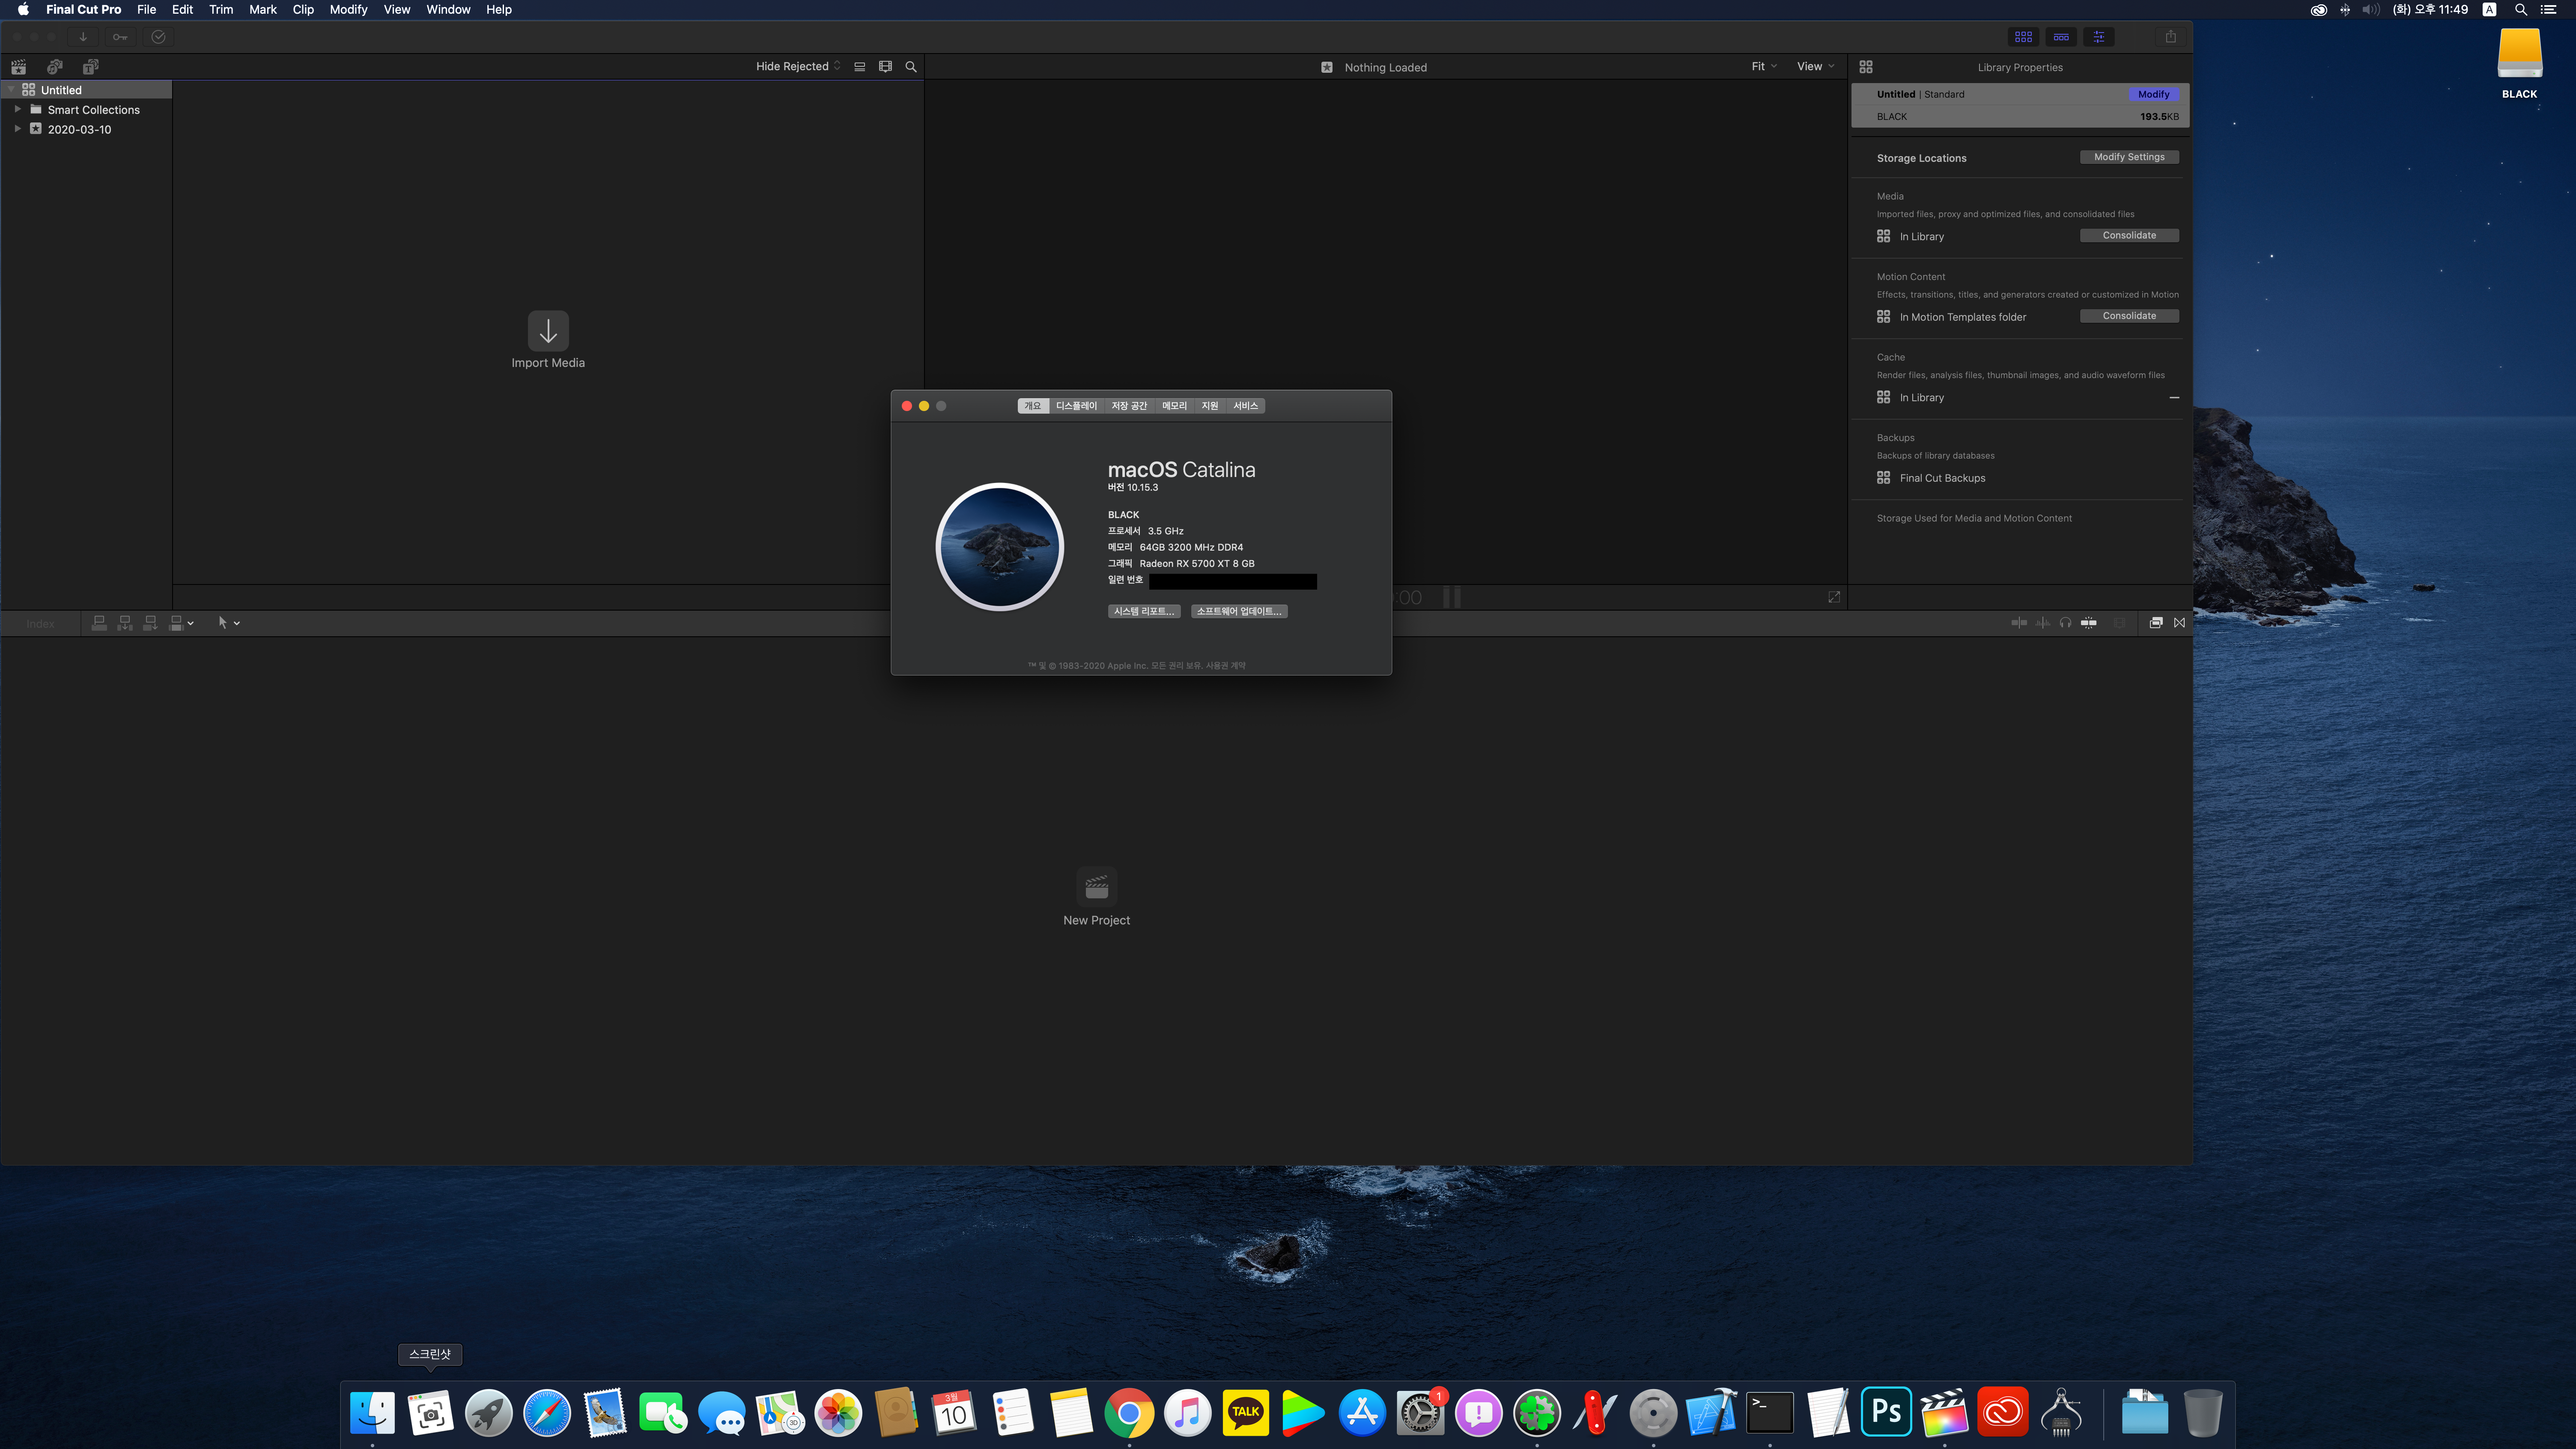Open the Clip menu

coord(303,9)
